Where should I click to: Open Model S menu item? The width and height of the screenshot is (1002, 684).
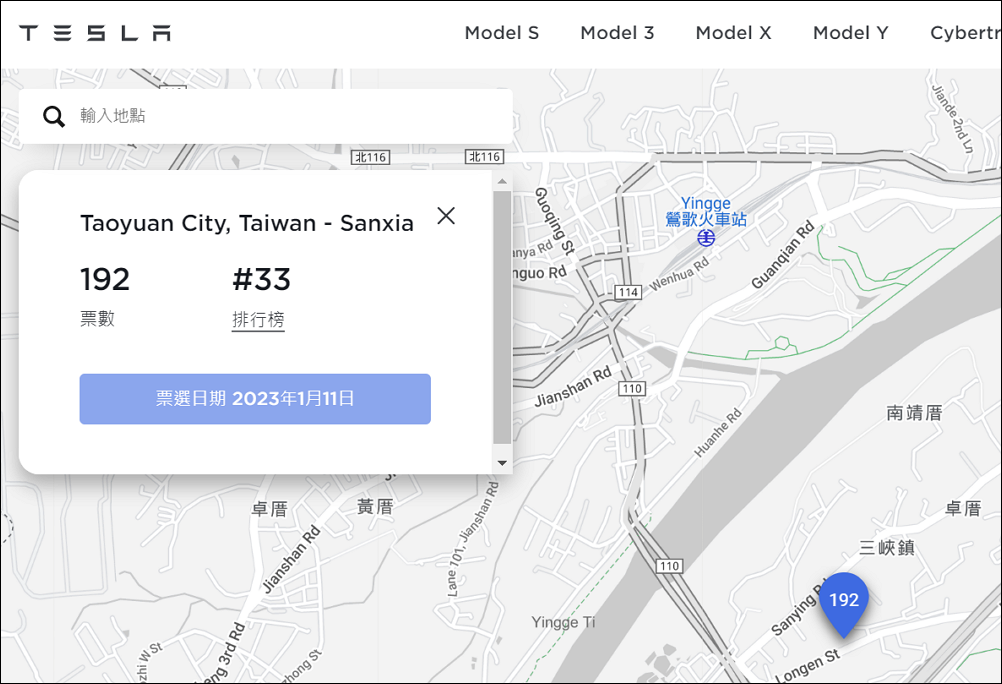pos(502,33)
